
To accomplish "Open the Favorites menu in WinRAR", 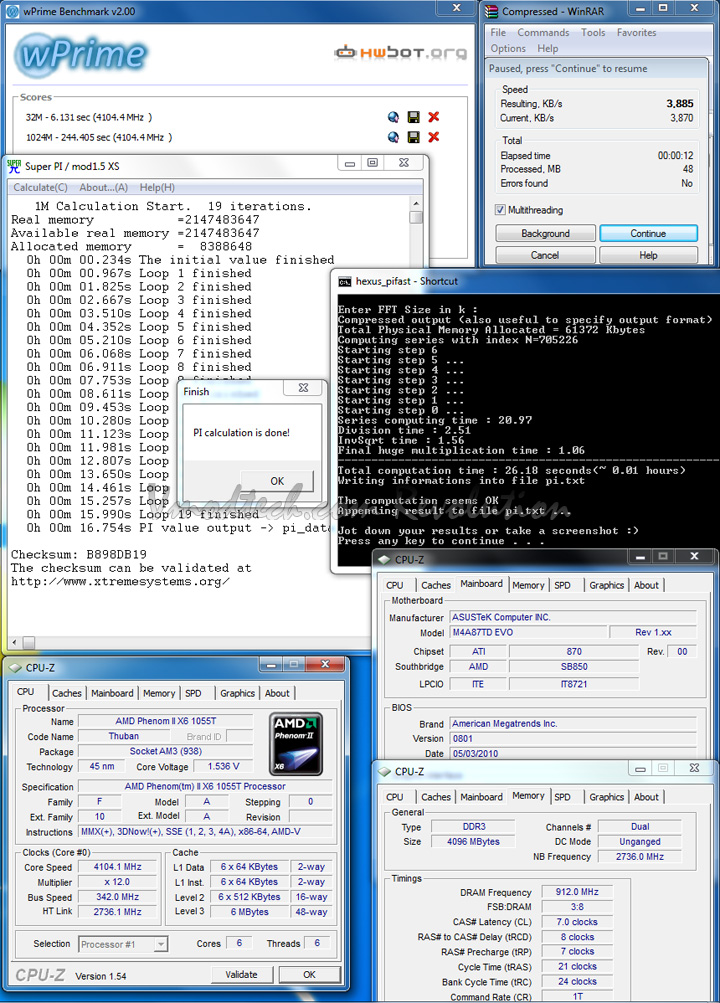I will pyautogui.click(x=636, y=33).
